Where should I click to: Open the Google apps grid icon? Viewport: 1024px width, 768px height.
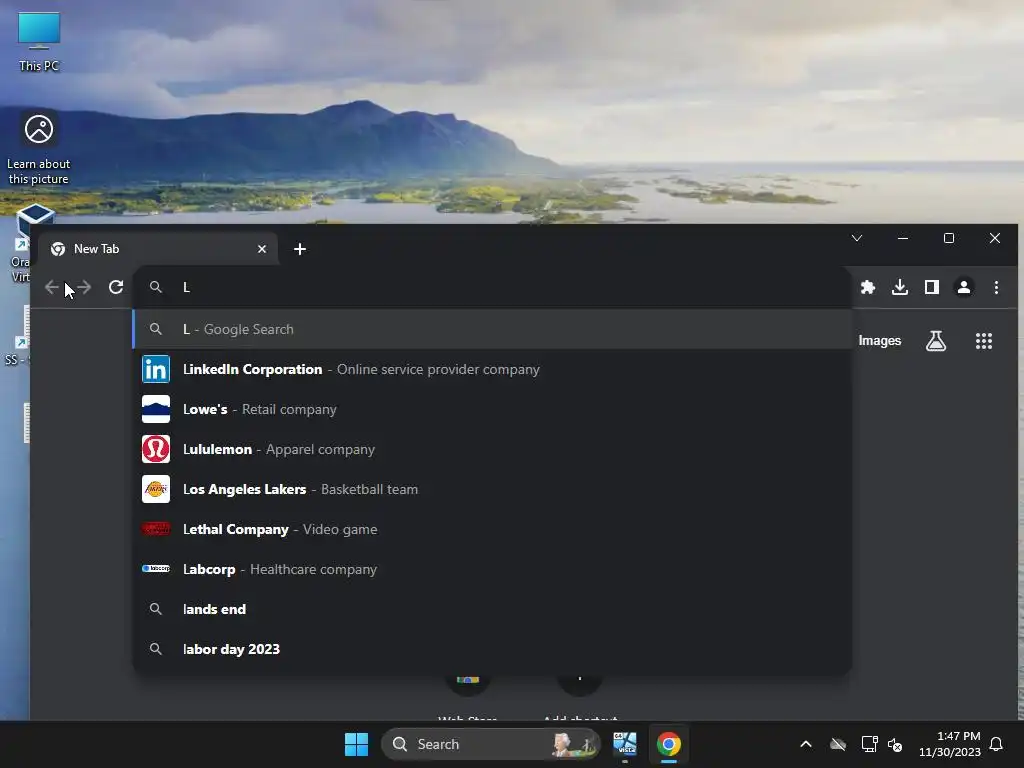[x=984, y=341]
